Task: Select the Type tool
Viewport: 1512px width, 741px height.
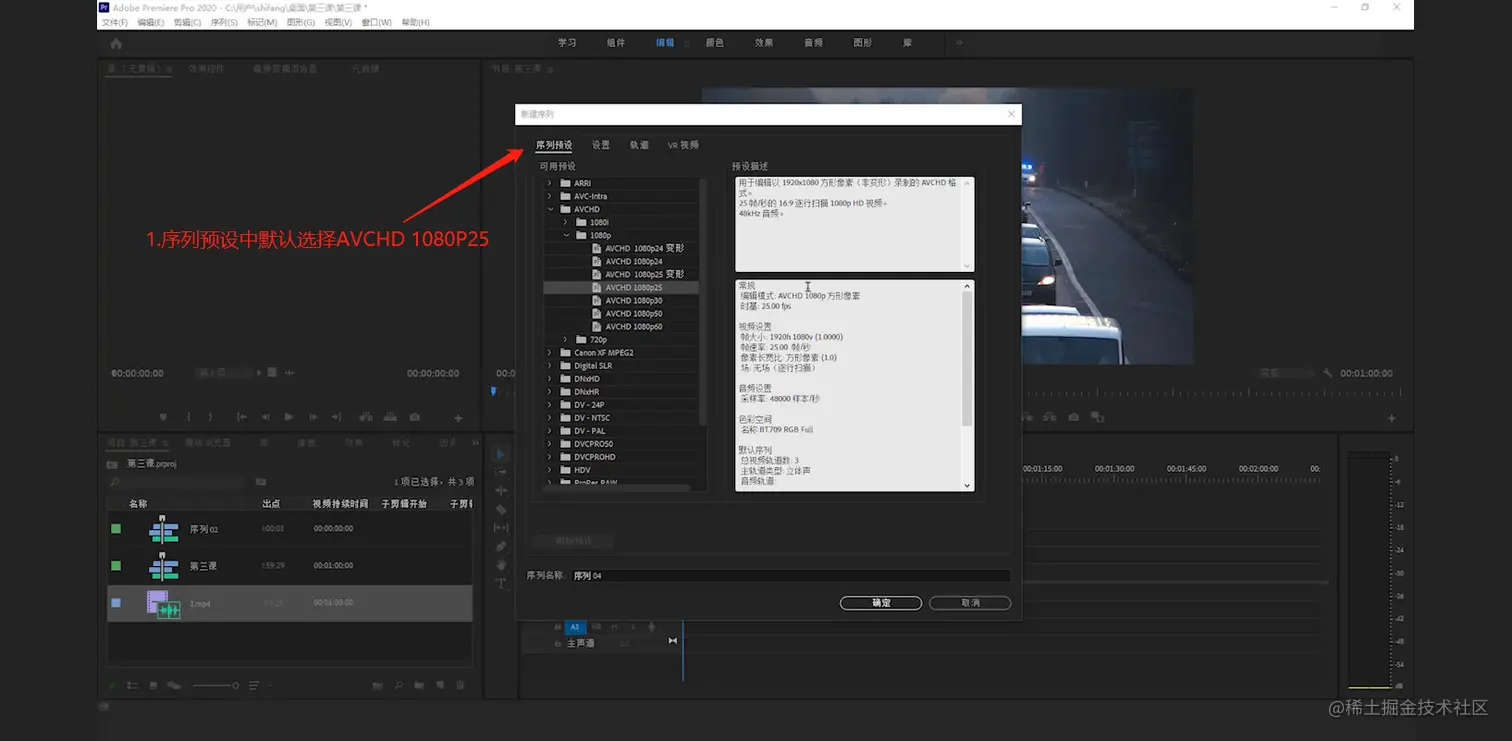Action: 501,583
